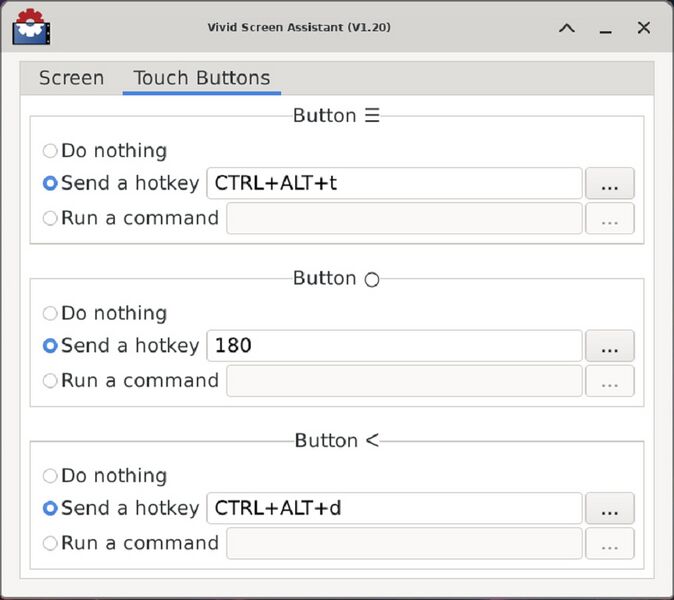Open hotkey picker next to CTRL+ALT+d

tap(609, 509)
